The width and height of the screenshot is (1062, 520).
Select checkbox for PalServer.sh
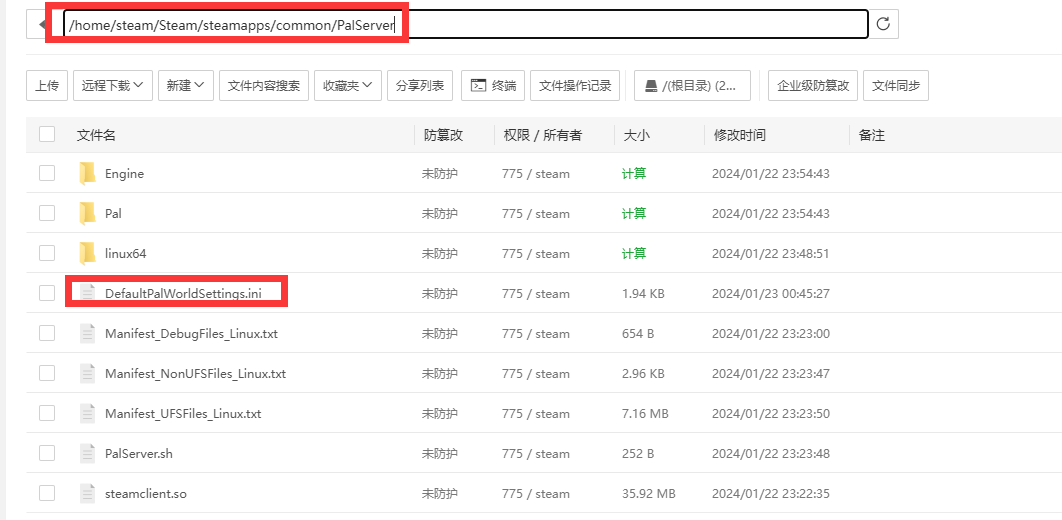click(x=47, y=453)
